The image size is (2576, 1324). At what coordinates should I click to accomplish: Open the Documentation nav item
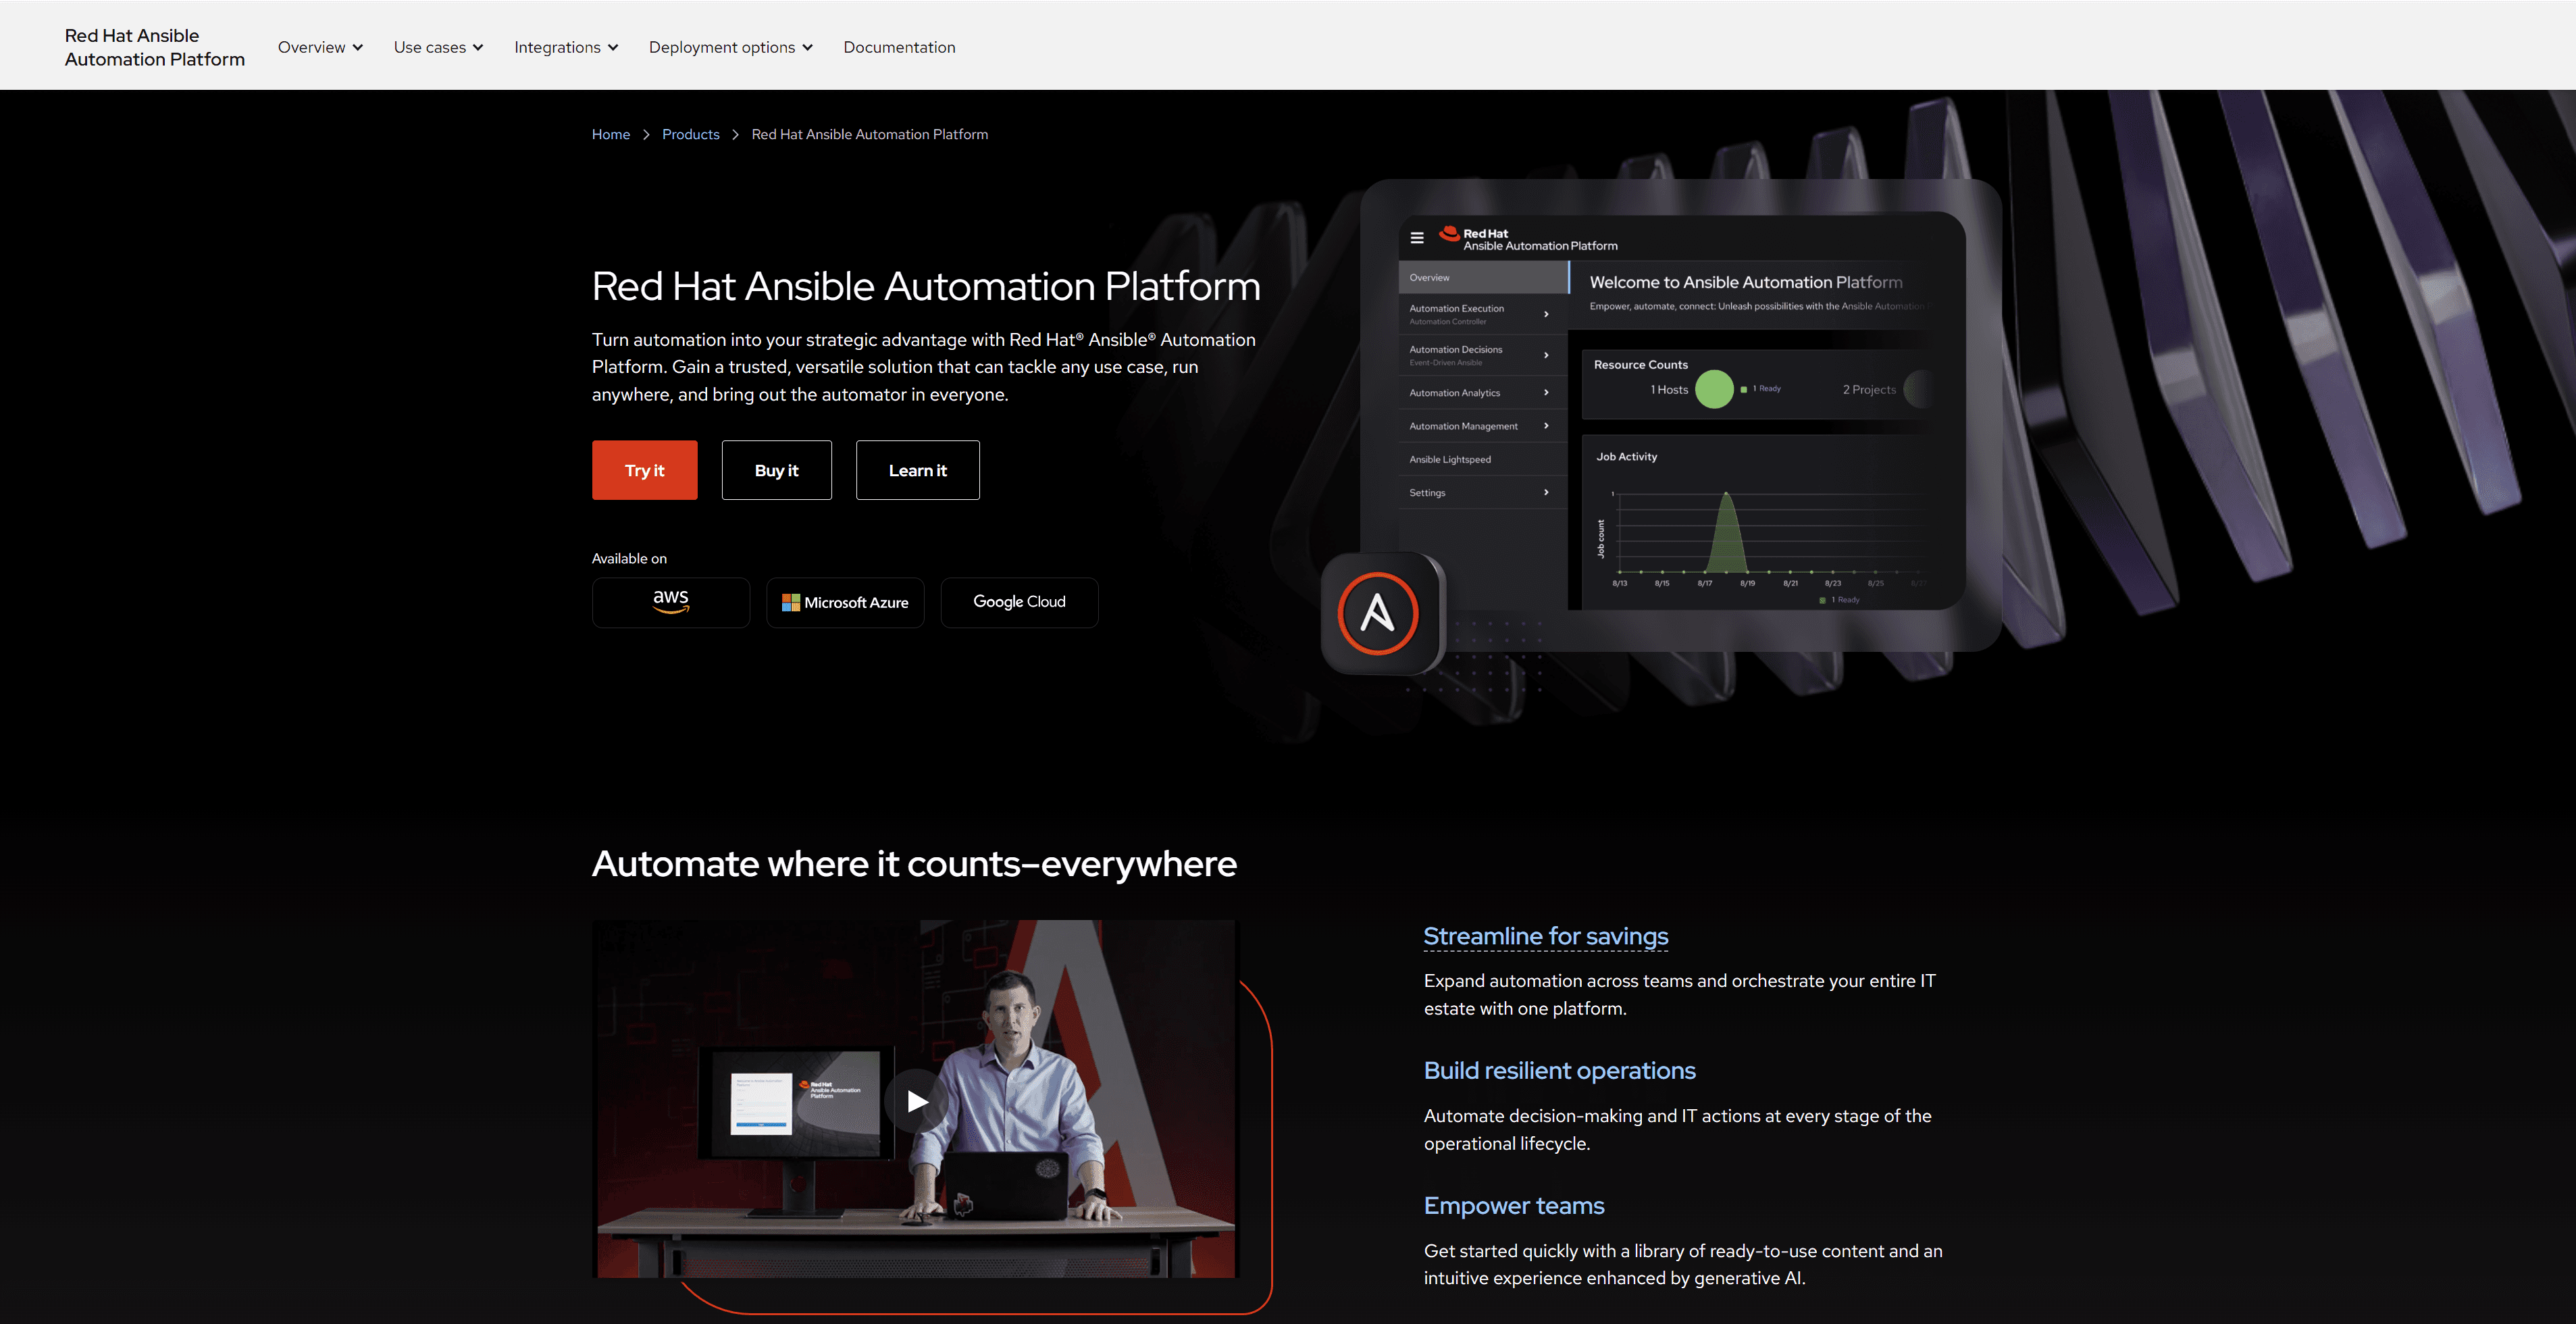pos(899,47)
